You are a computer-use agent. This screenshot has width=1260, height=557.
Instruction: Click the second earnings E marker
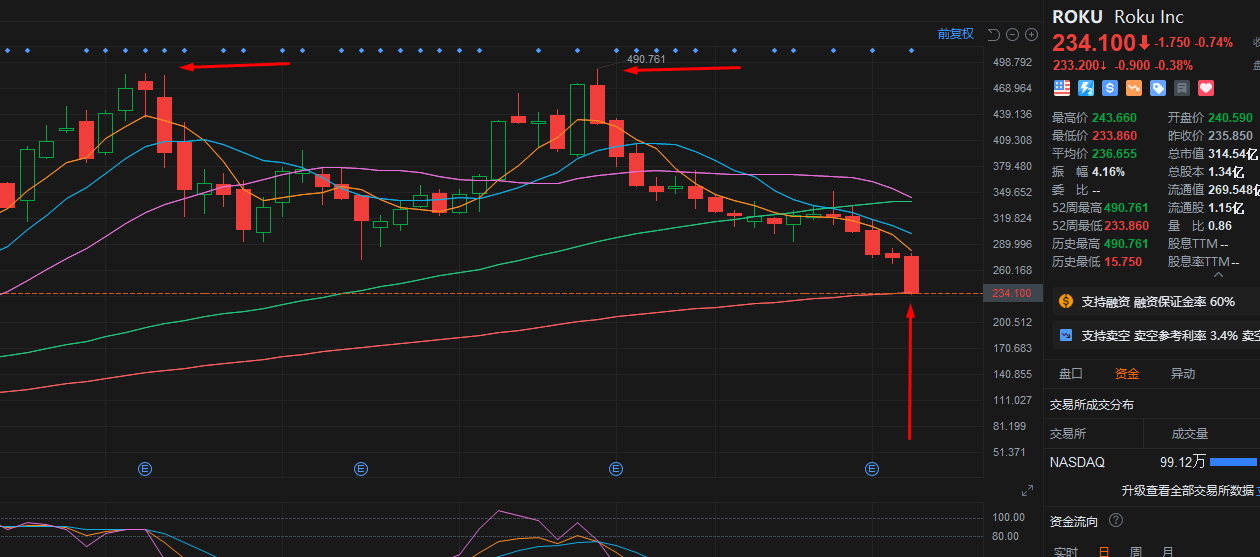coord(361,468)
